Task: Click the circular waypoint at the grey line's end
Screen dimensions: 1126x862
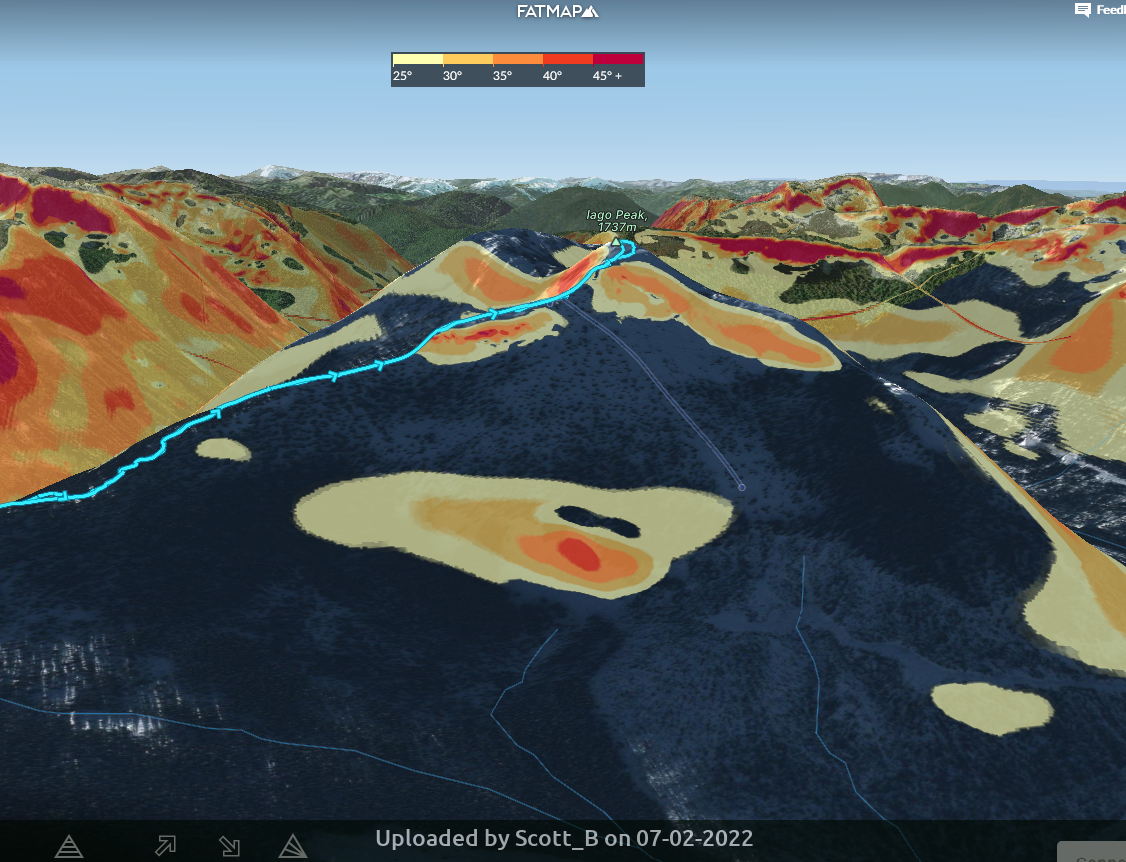Action: (741, 487)
